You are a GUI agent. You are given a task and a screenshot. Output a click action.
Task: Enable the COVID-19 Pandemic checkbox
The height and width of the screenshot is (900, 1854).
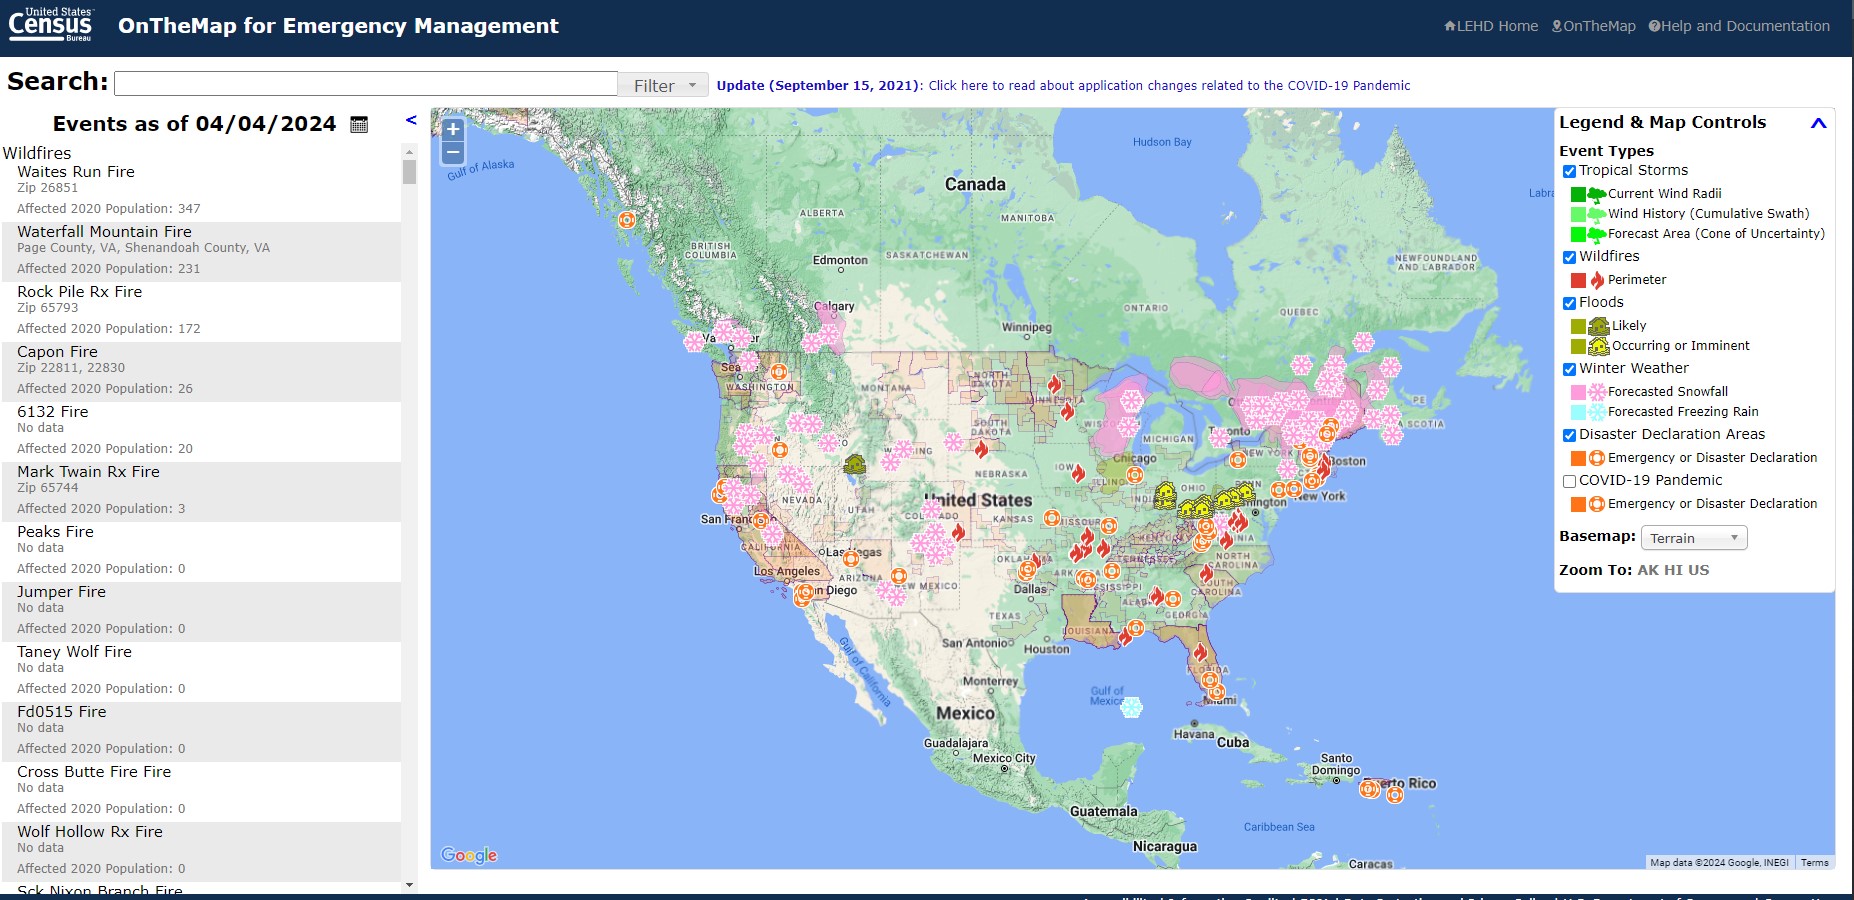(1569, 482)
